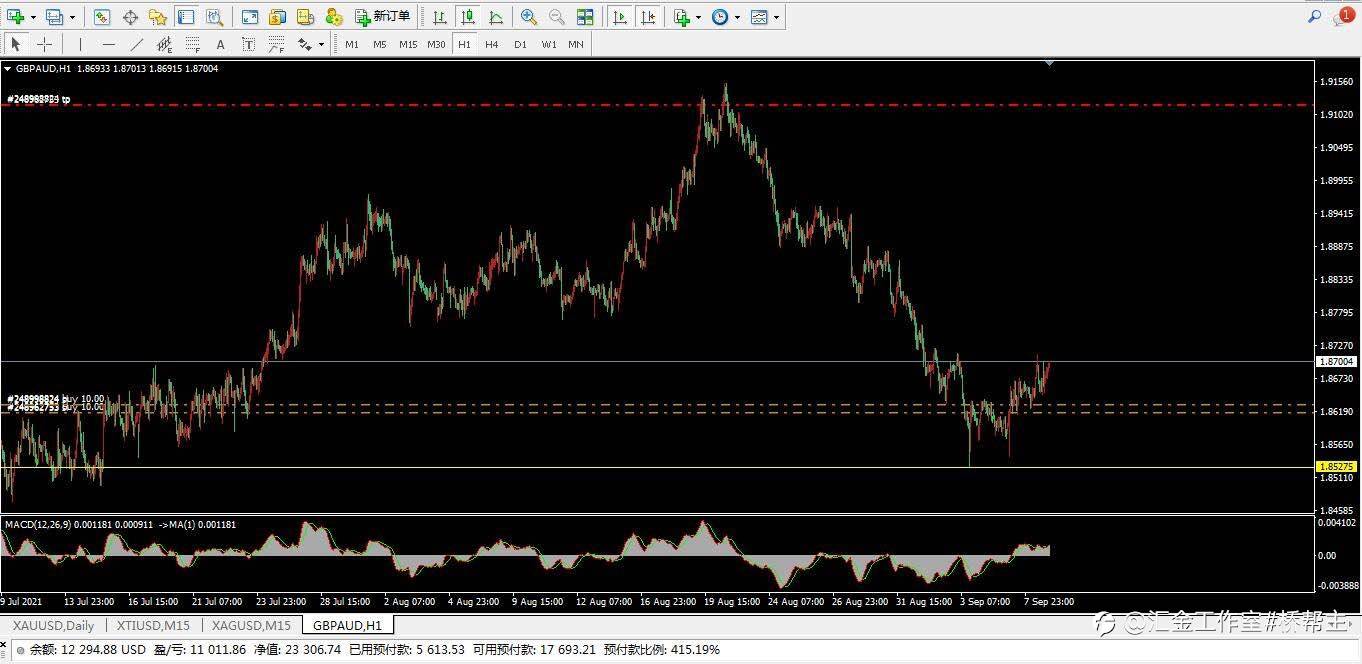The width and height of the screenshot is (1362, 664).
Task: Open the Navigator folder-star icon
Action: coord(158,17)
